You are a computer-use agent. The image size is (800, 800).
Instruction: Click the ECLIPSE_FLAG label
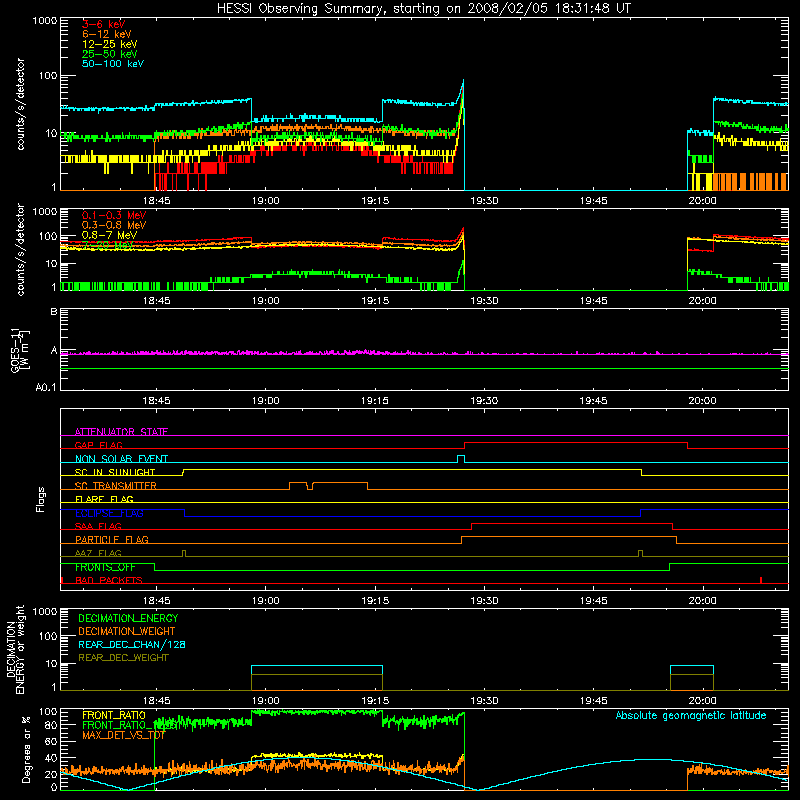[x=109, y=513]
